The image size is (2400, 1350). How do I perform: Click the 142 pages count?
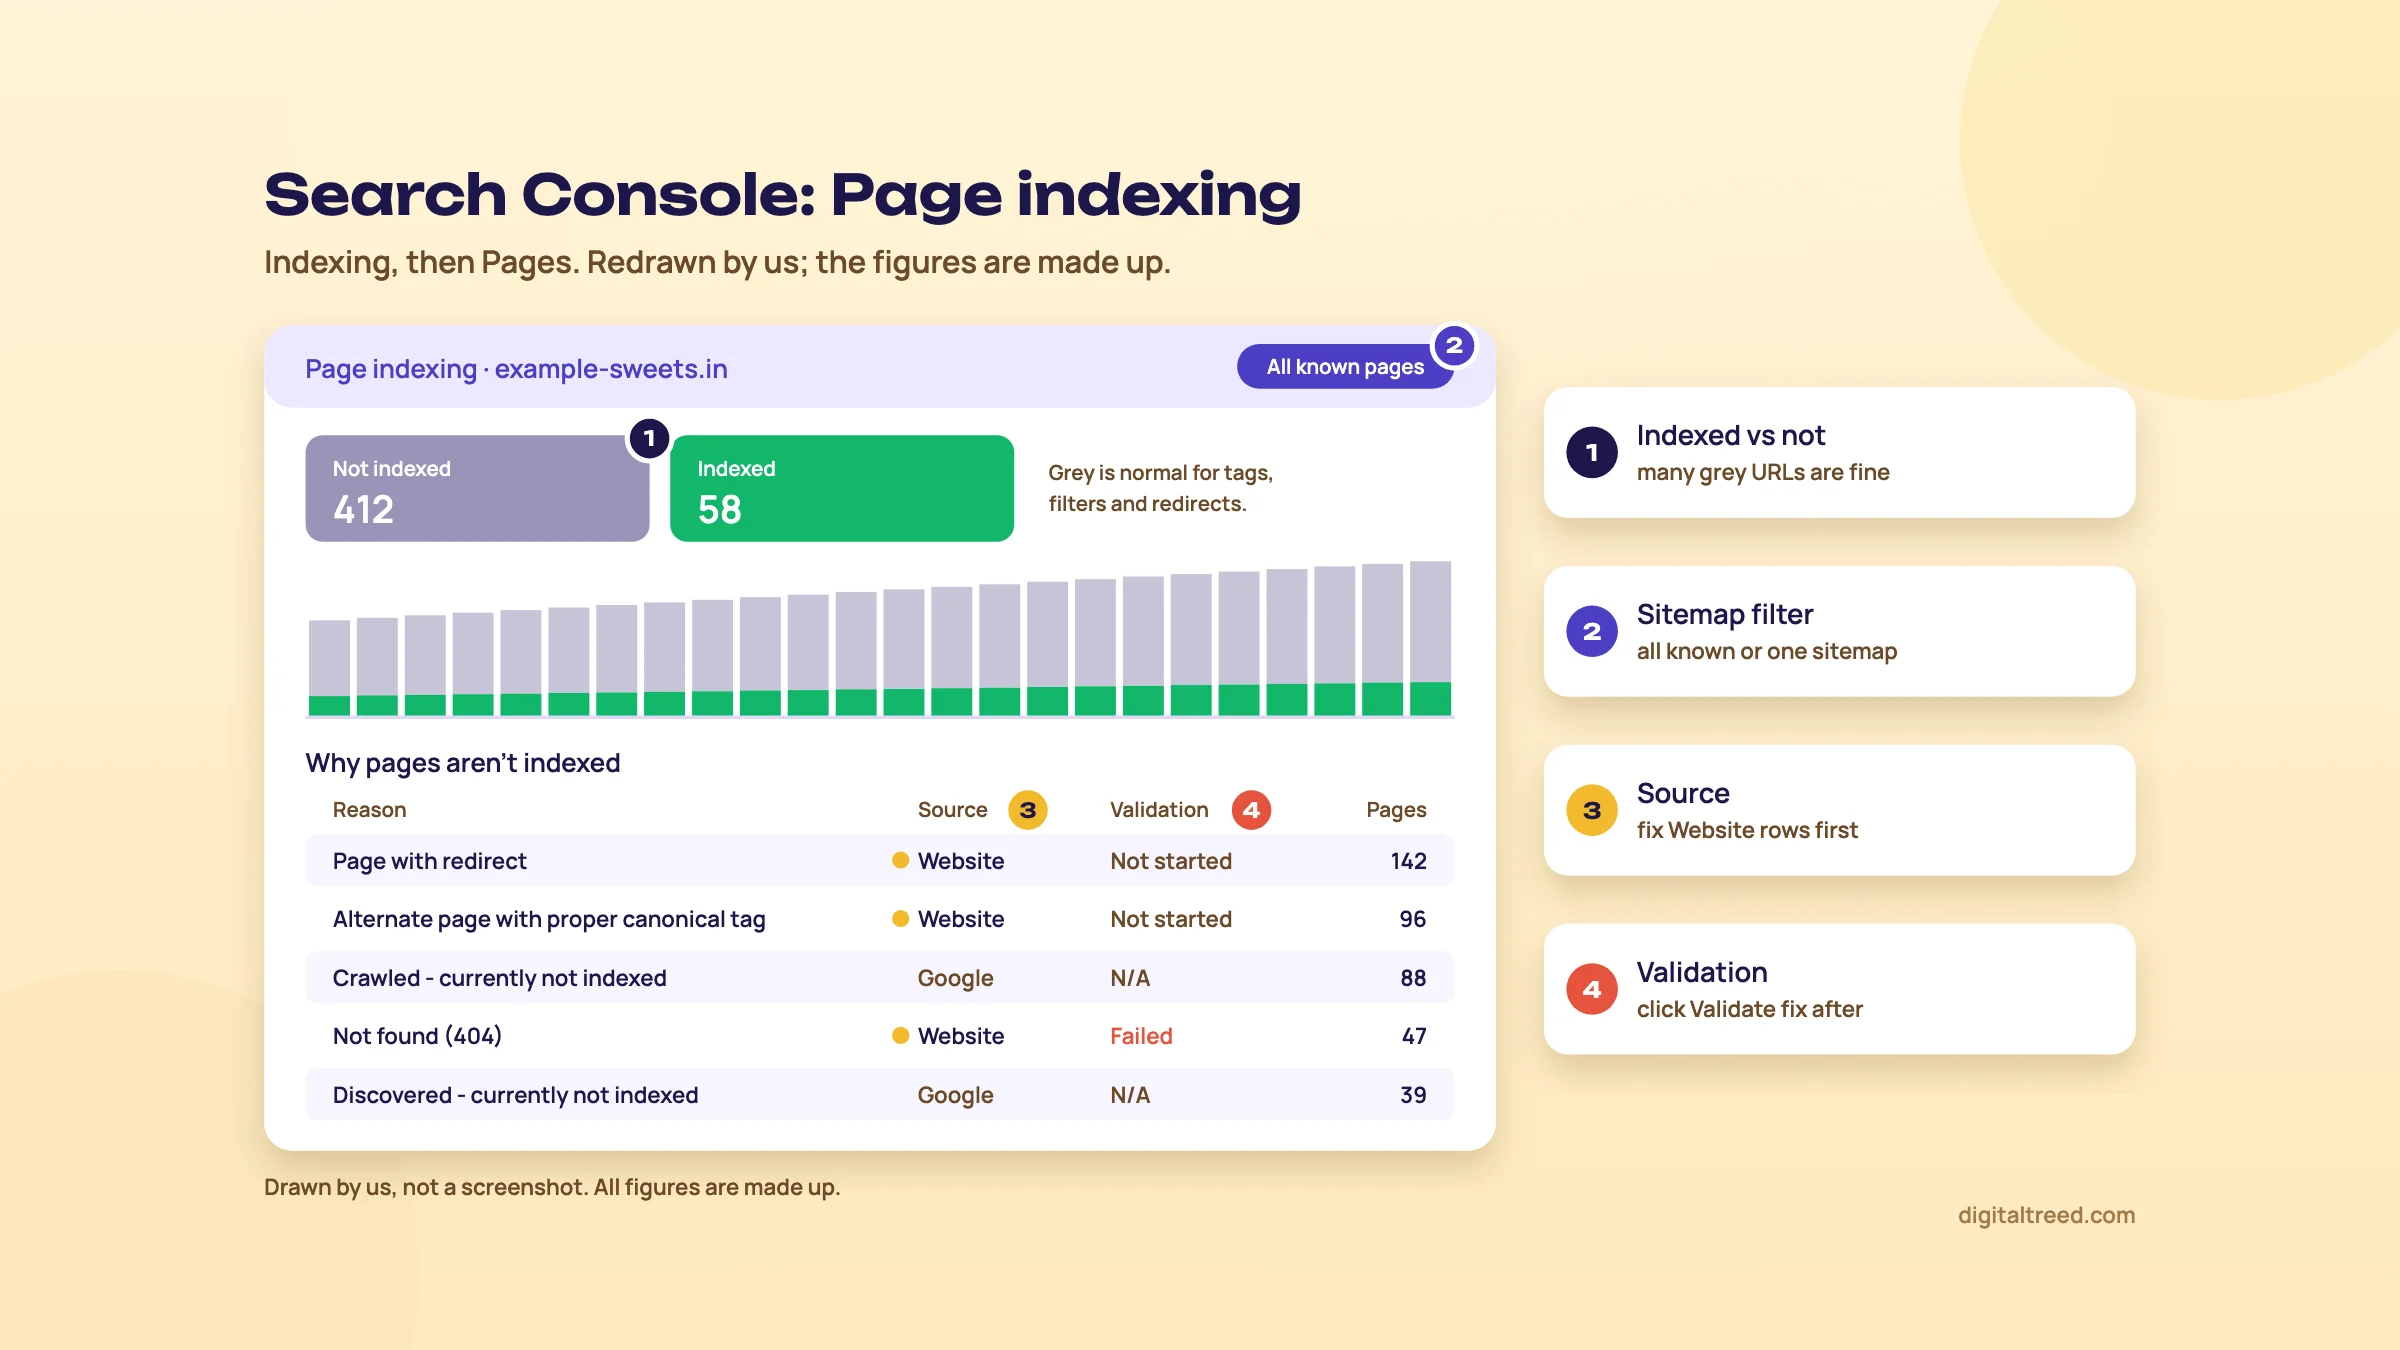tap(1408, 861)
